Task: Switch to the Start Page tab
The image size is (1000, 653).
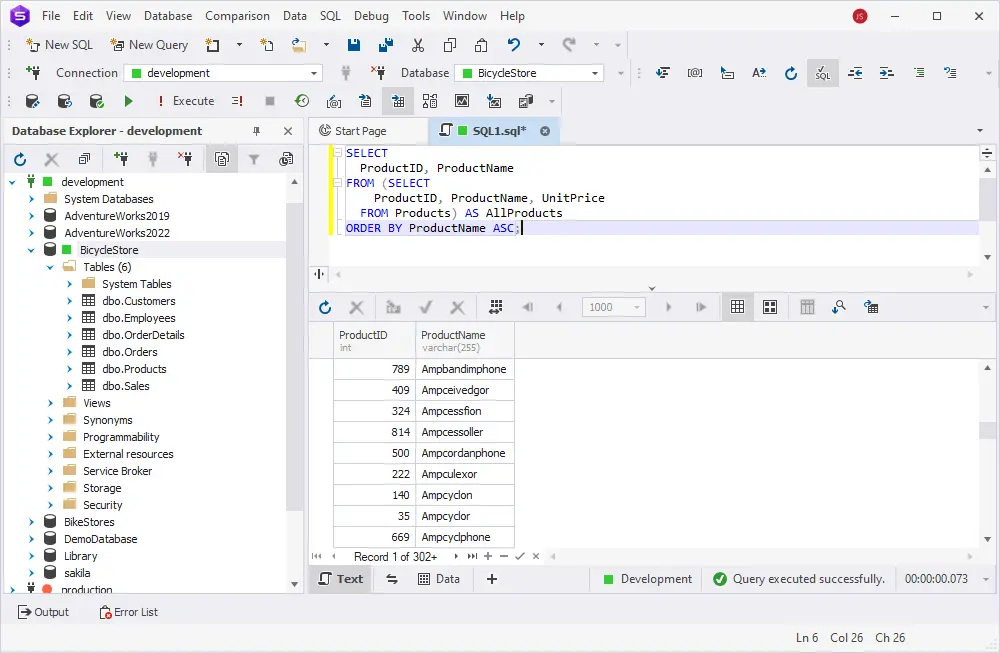Action: tap(360, 131)
